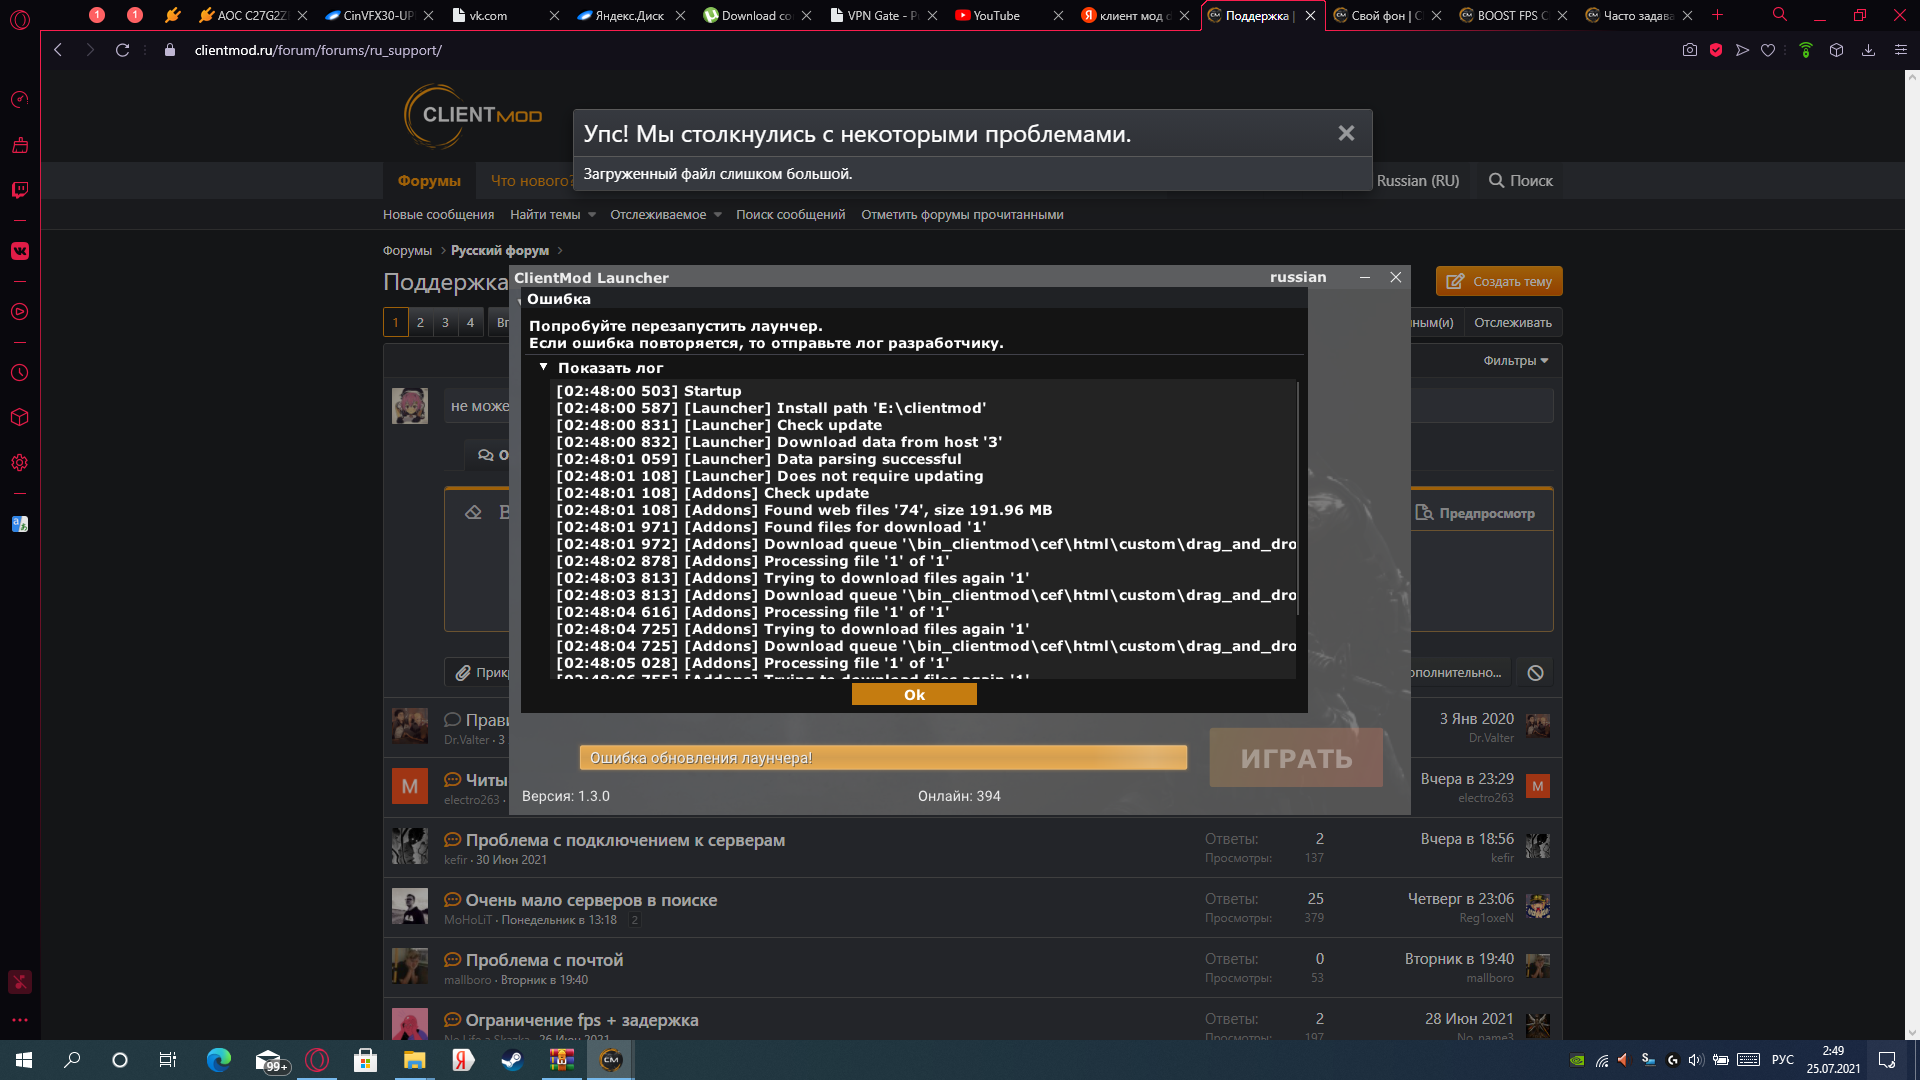Open the thread 'Очень мало серверов в поиске'
This screenshot has height=1080, width=1920.
point(591,900)
